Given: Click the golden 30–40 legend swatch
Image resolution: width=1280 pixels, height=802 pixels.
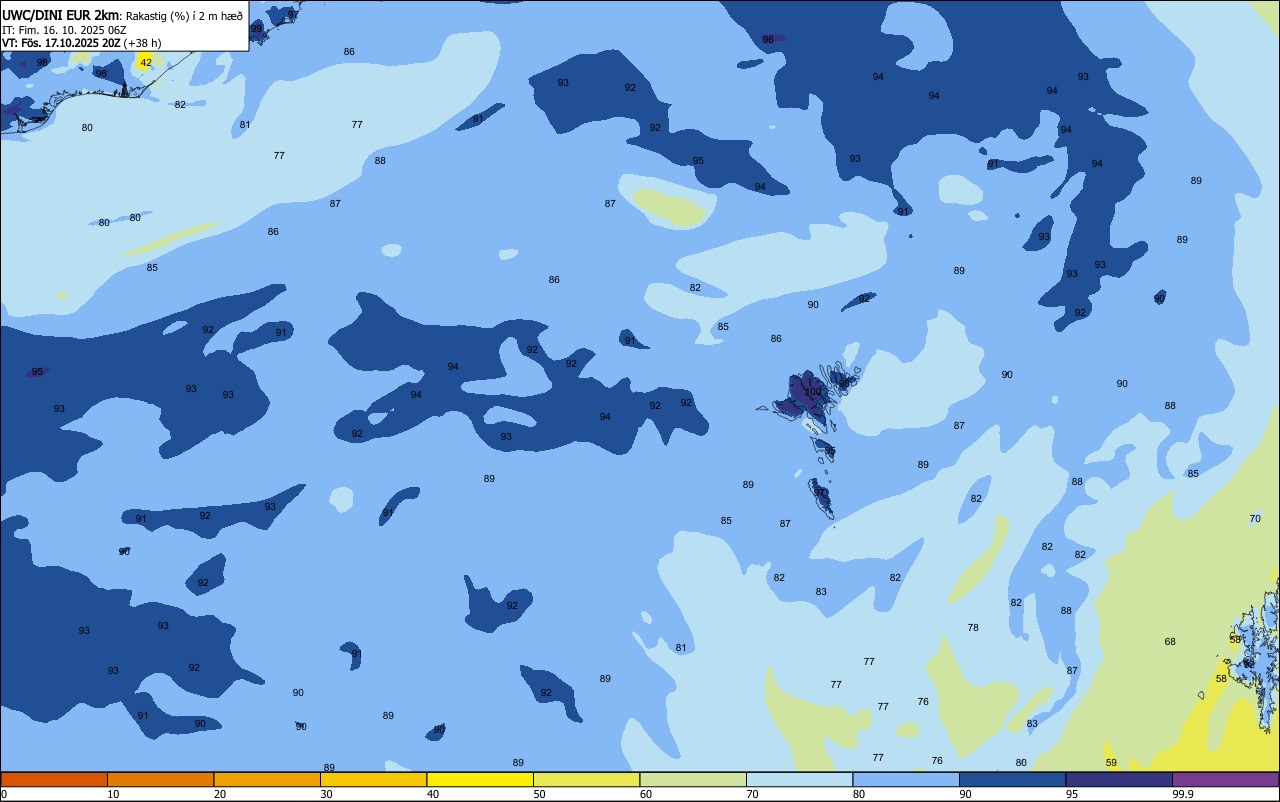Looking at the screenshot, I should pos(373,779).
